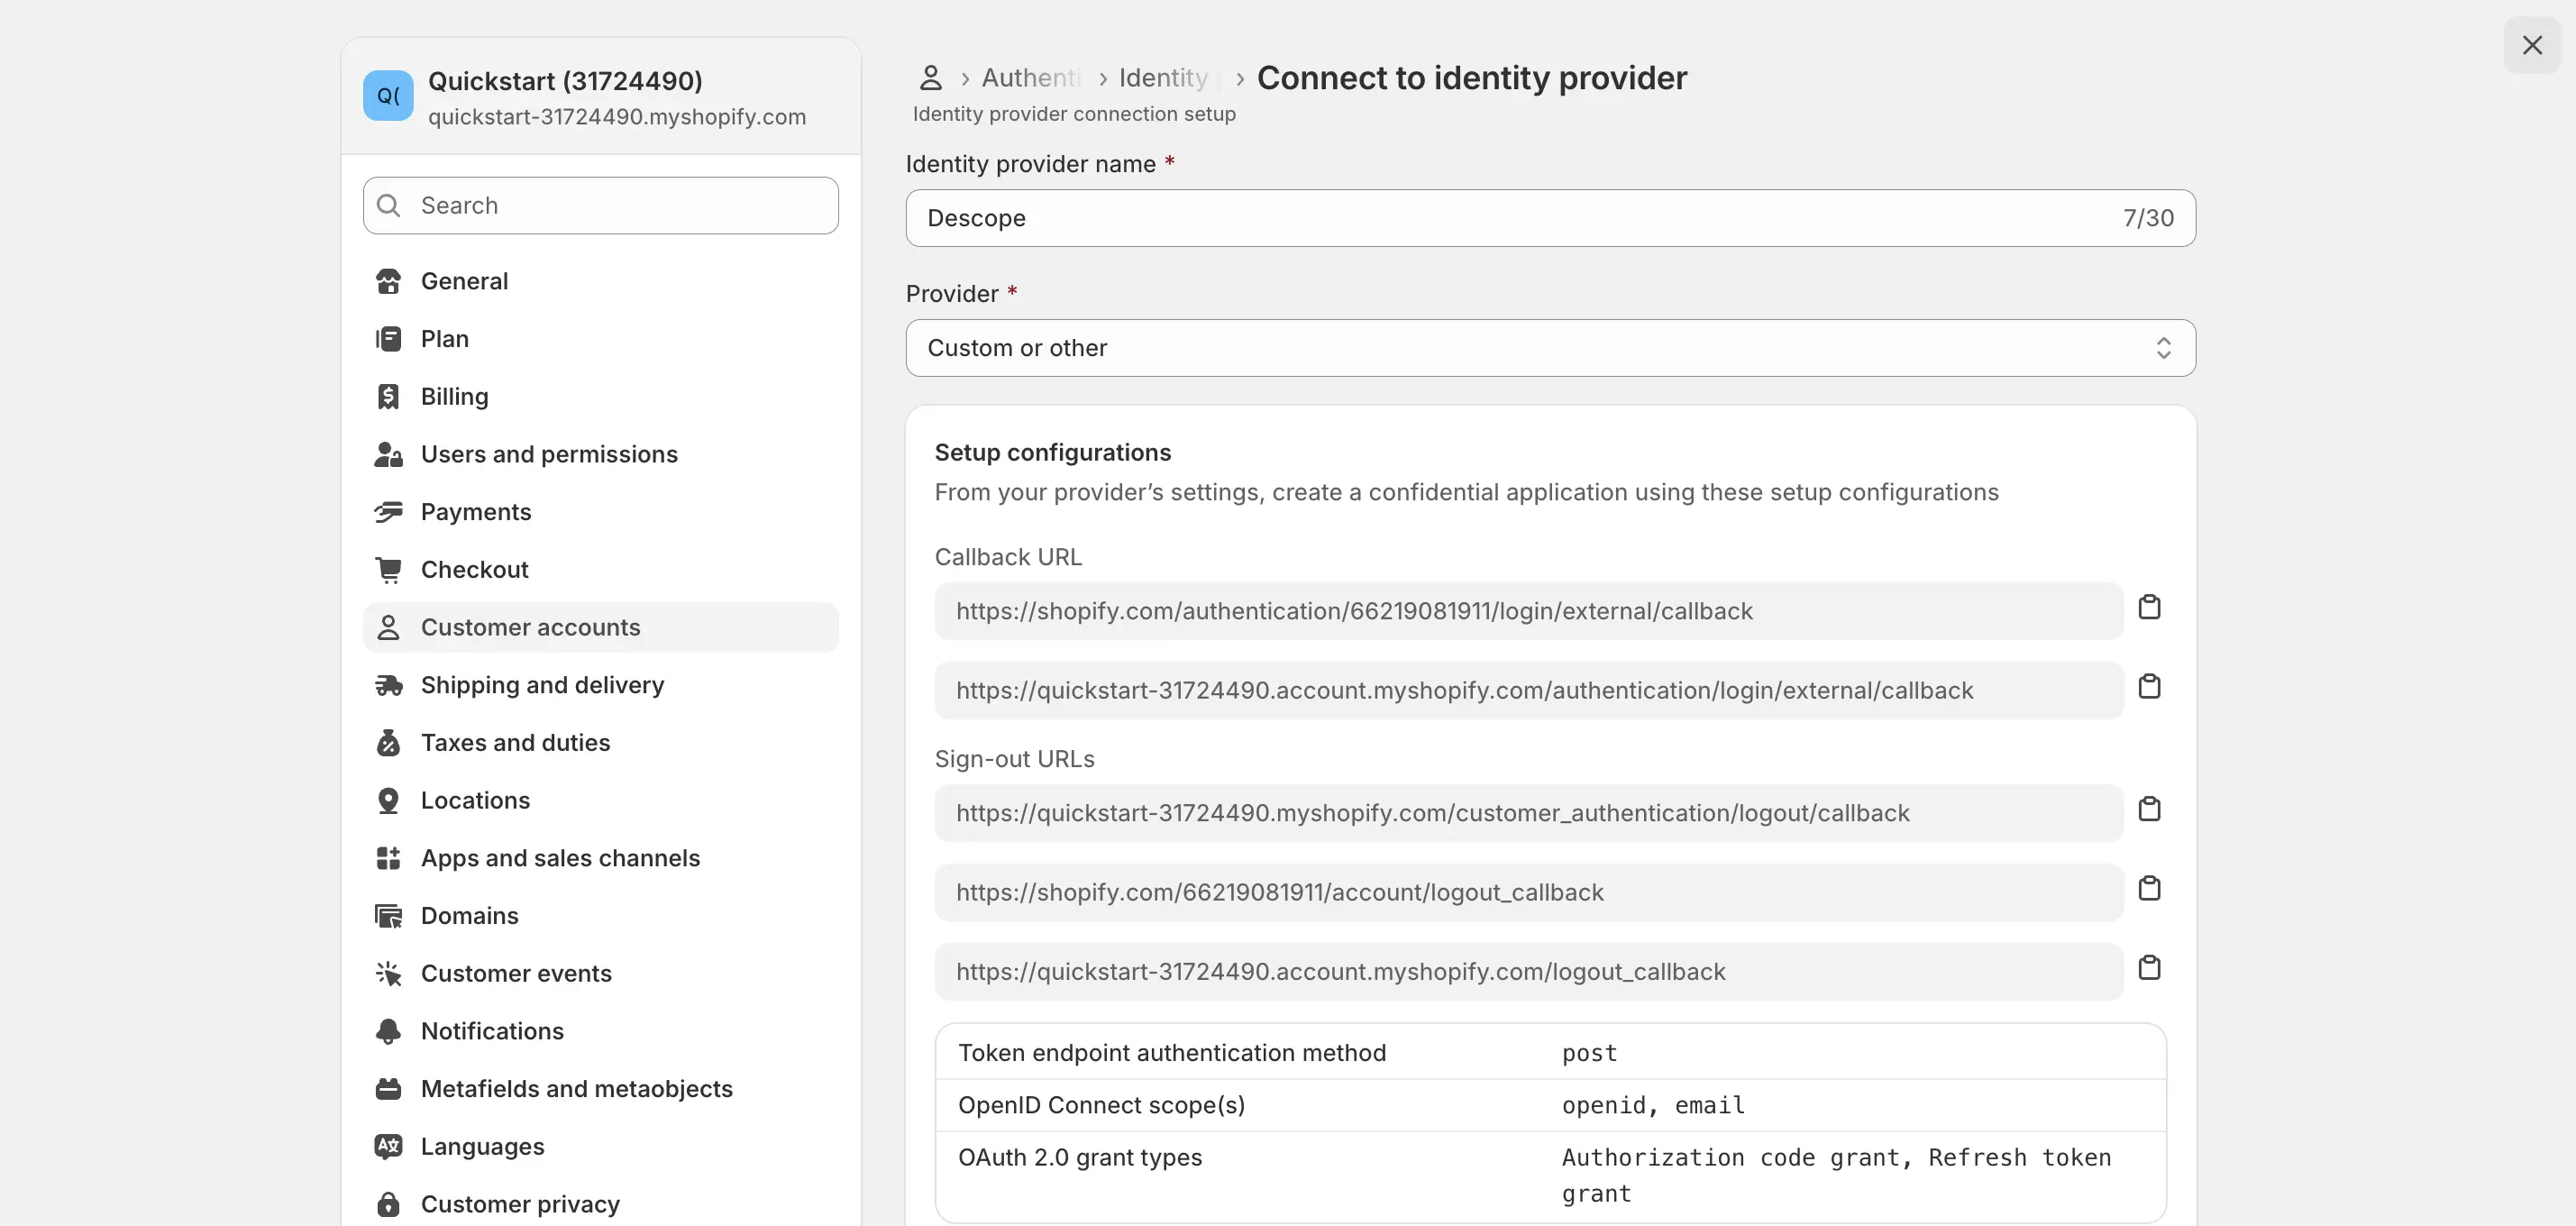Close the settings dialog with X
The height and width of the screenshot is (1226, 2576).
pos(2532,45)
